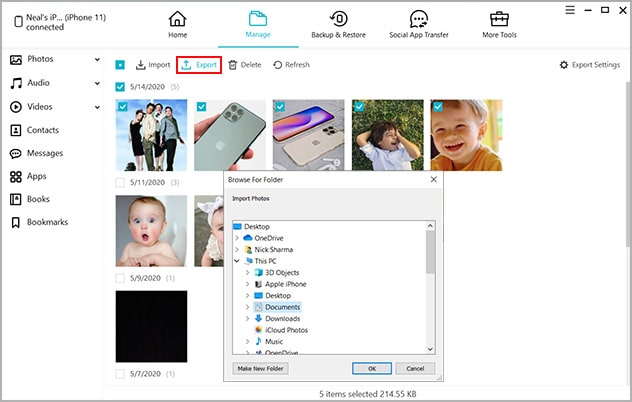This screenshot has height=402, width=632.
Task: Open Messages in the sidebar
Action: point(45,154)
